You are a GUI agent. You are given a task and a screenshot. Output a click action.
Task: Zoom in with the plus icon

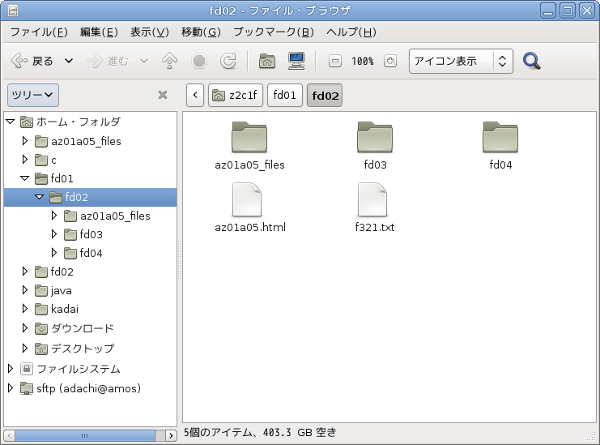point(390,61)
